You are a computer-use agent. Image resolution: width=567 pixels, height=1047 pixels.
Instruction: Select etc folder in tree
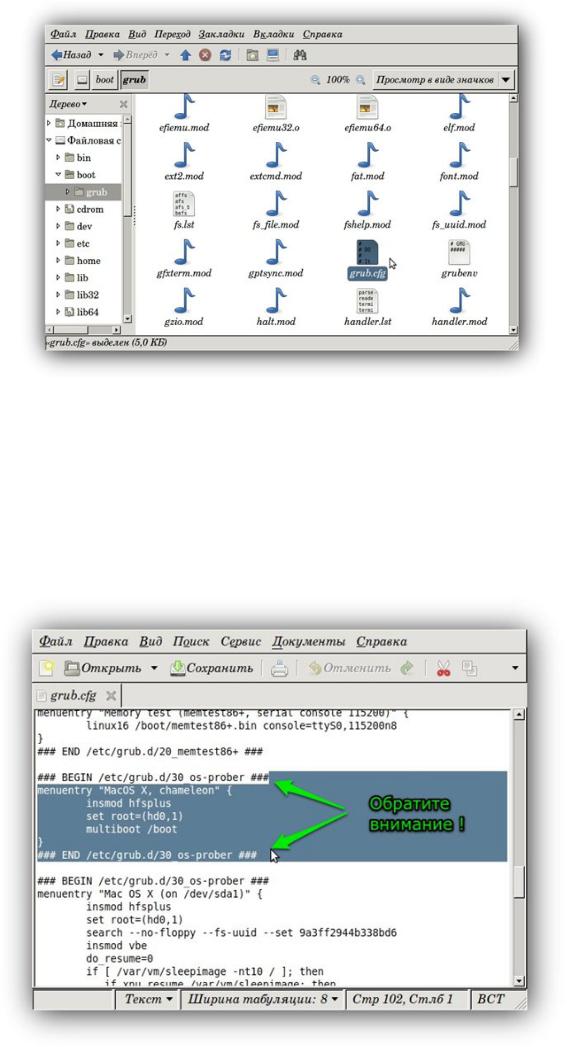click(x=83, y=244)
